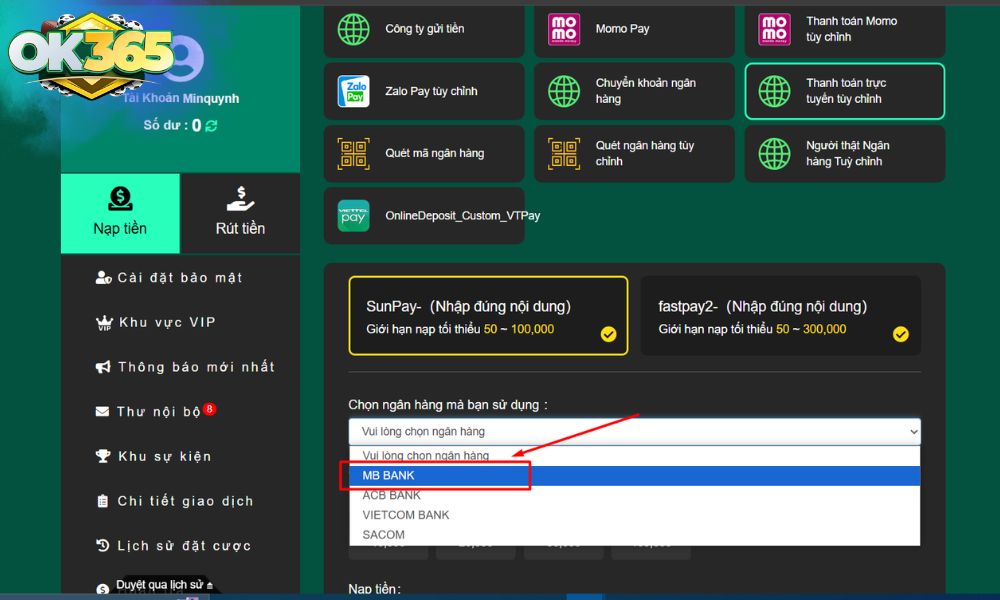Choose Thanh toán trực tuyến tùy chỉnh method
Image resolution: width=1000 pixels, height=600 pixels.
pos(844,91)
